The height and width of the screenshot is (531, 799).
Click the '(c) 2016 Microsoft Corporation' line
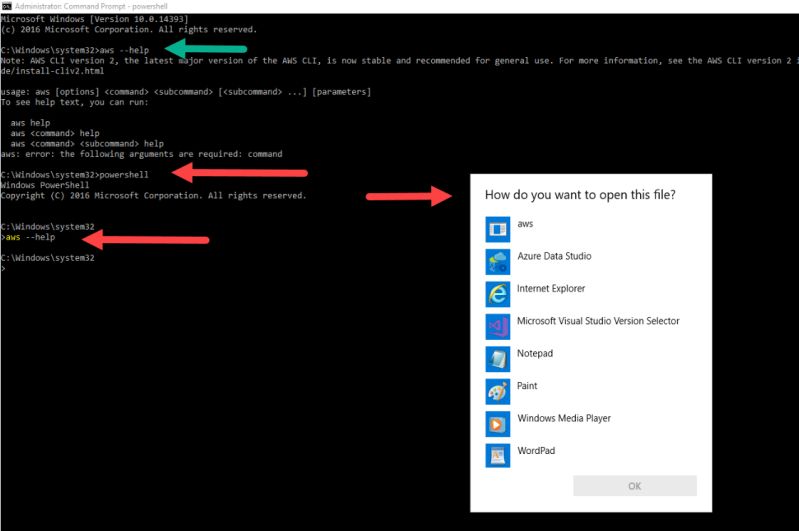[129, 30]
